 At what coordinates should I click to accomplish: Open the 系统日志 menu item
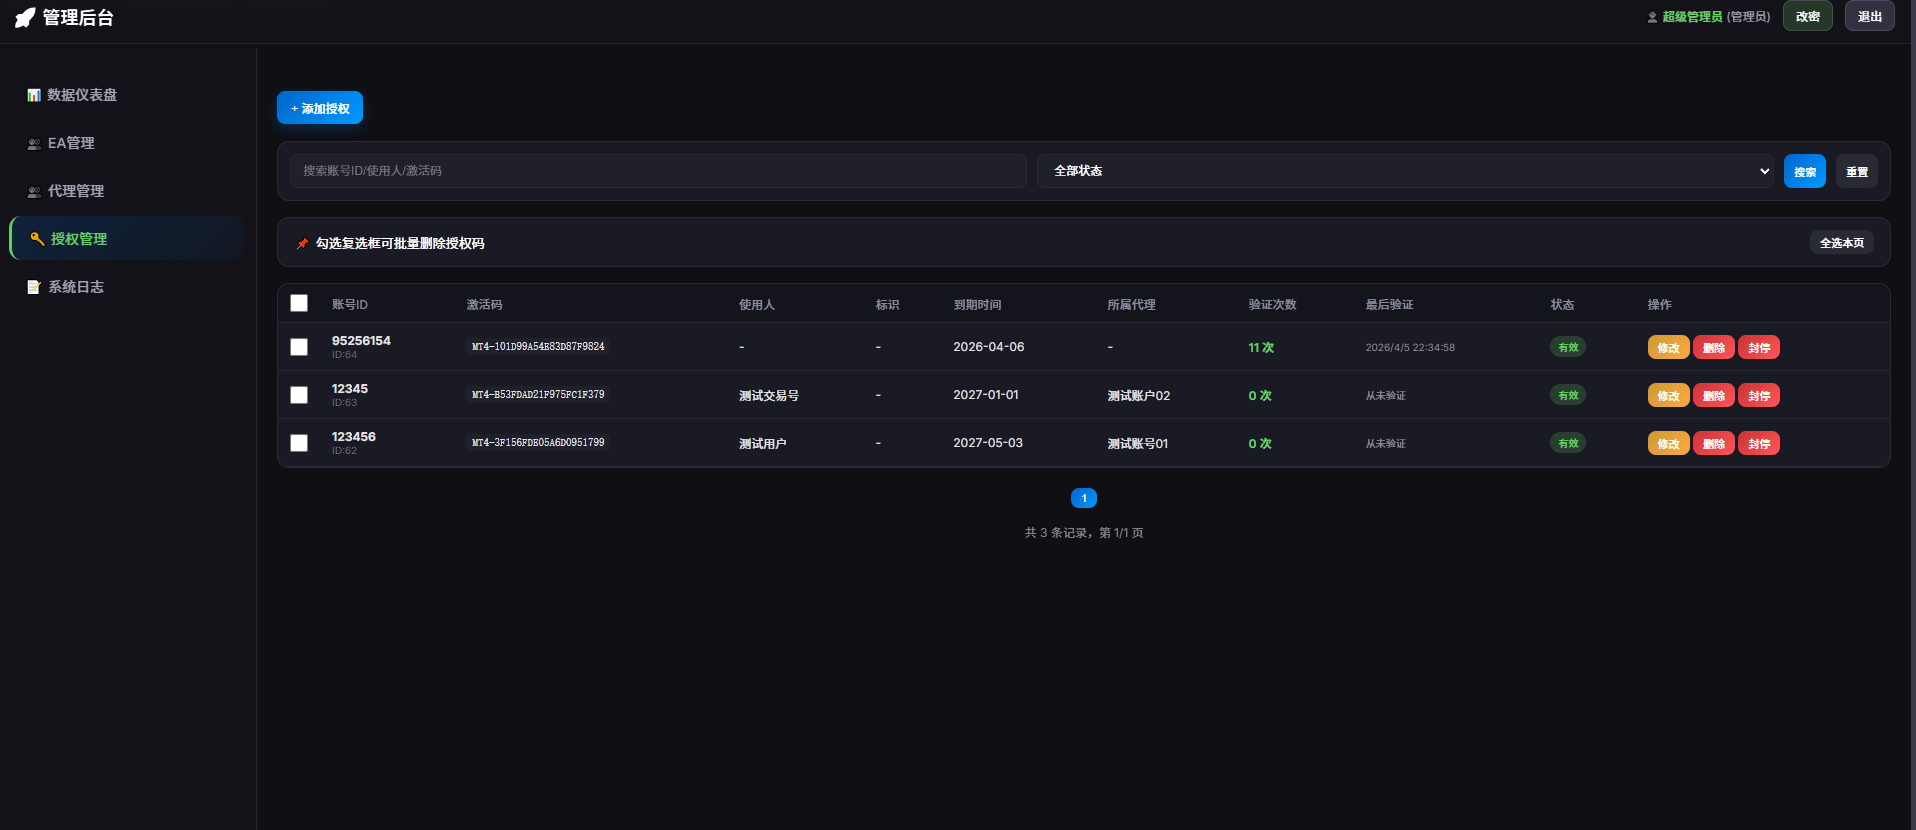point(76,287)
